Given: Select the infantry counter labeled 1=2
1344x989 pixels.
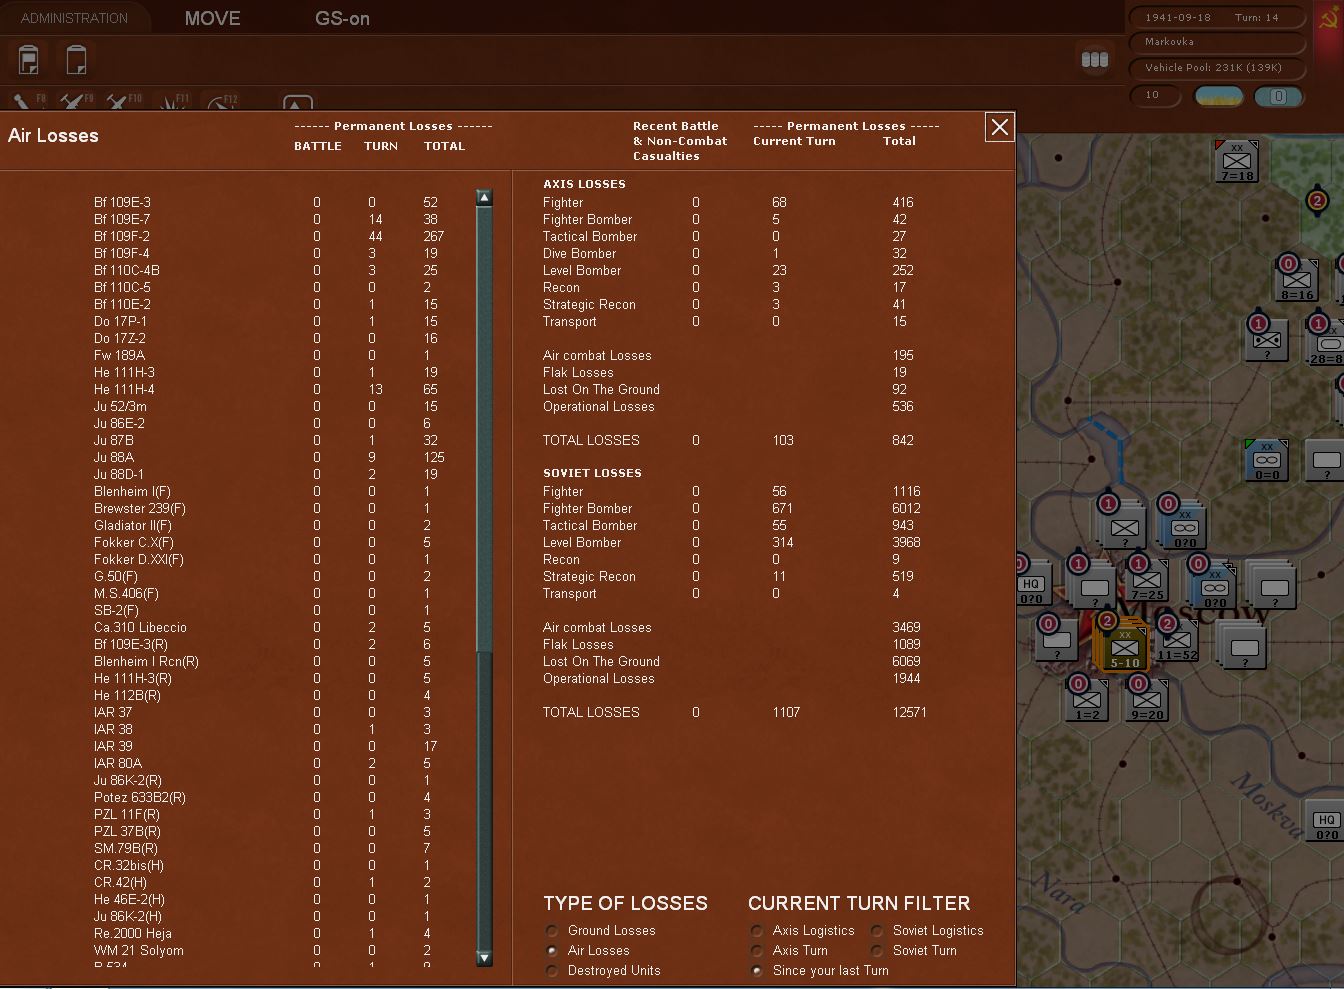Looking at the screenshot, I should coord(1087,700).
